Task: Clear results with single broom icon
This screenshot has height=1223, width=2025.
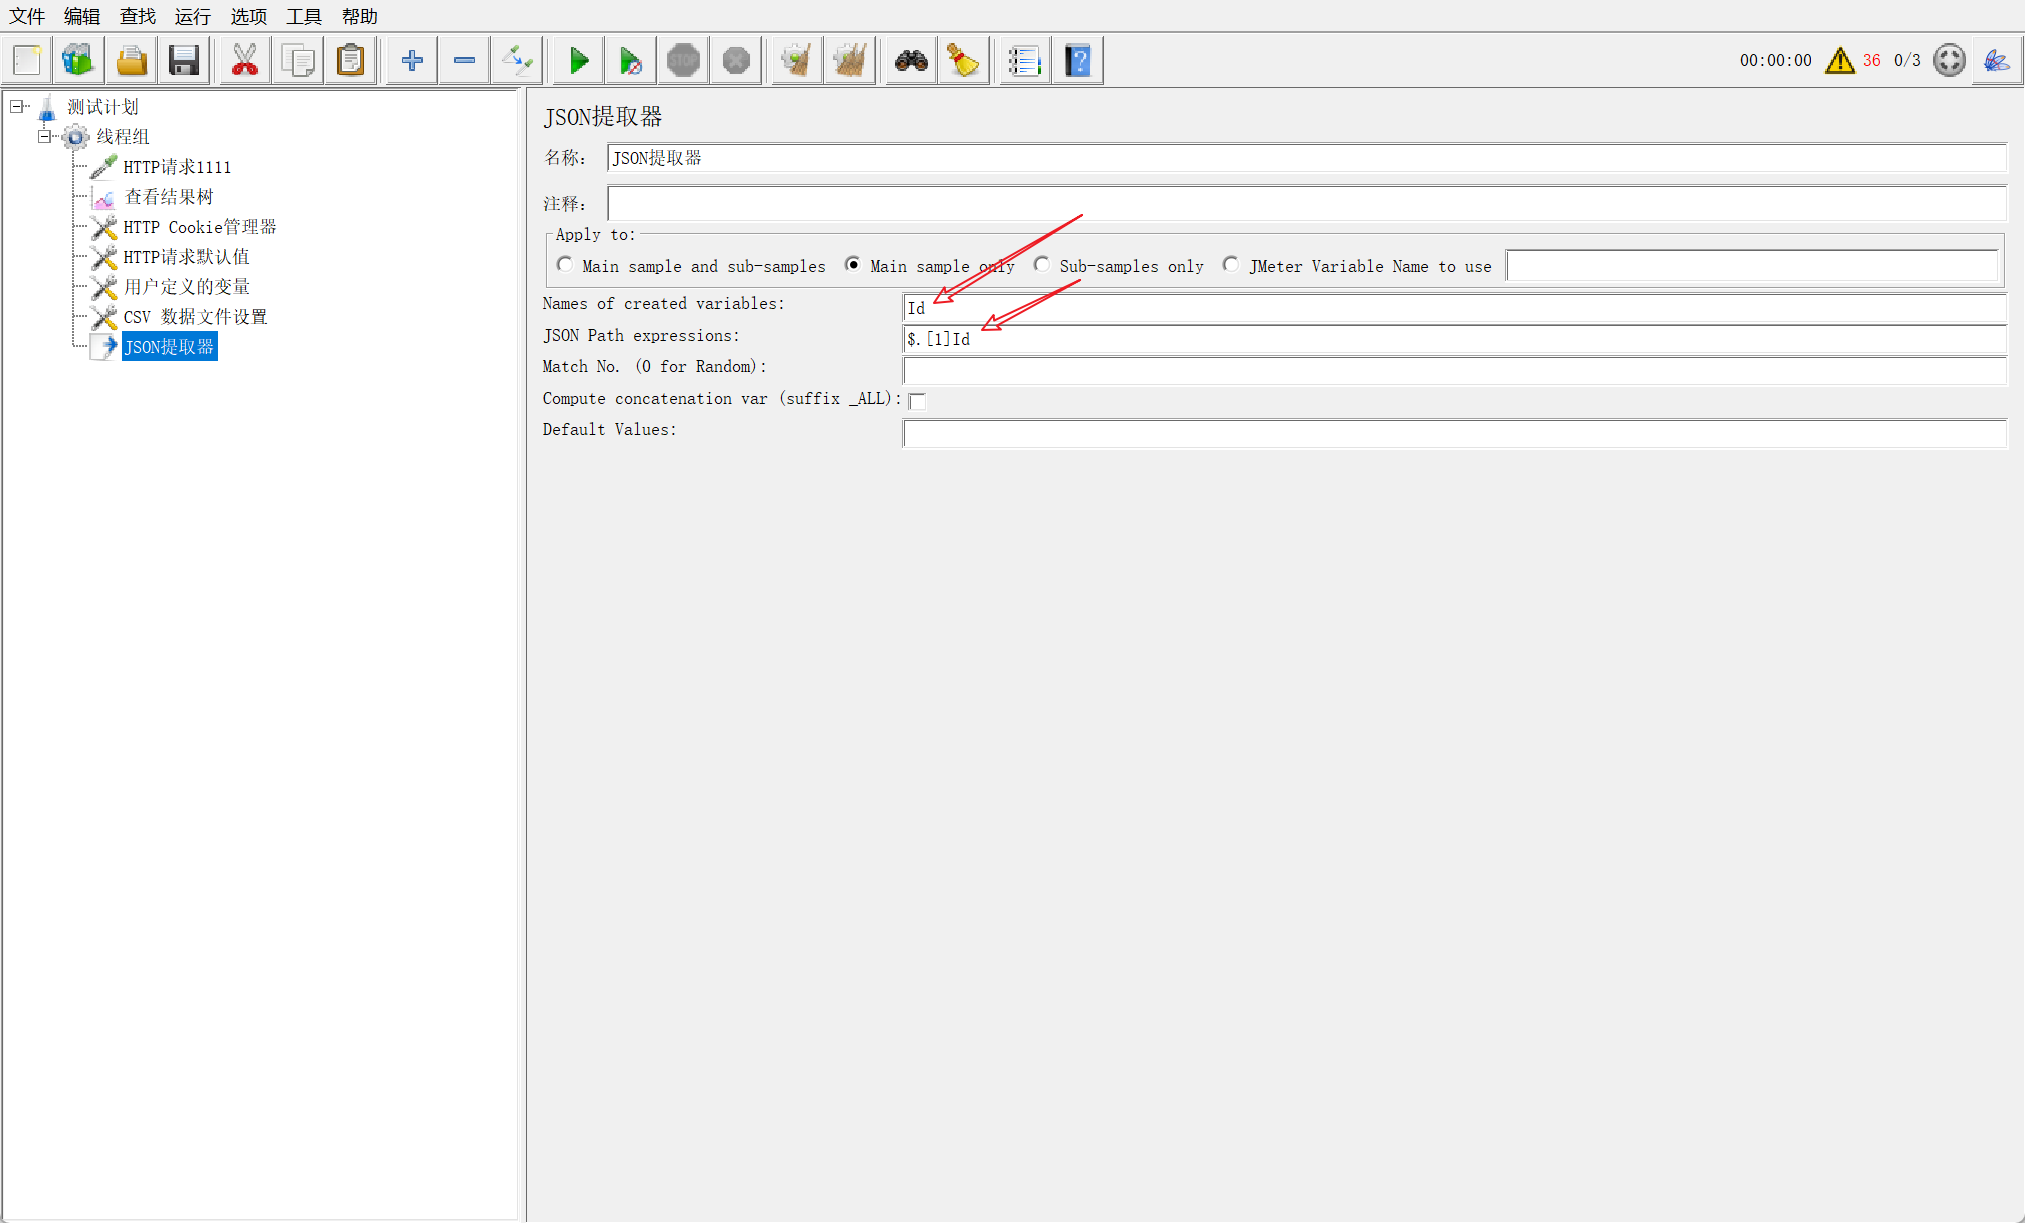Action: tap(797, 61)
